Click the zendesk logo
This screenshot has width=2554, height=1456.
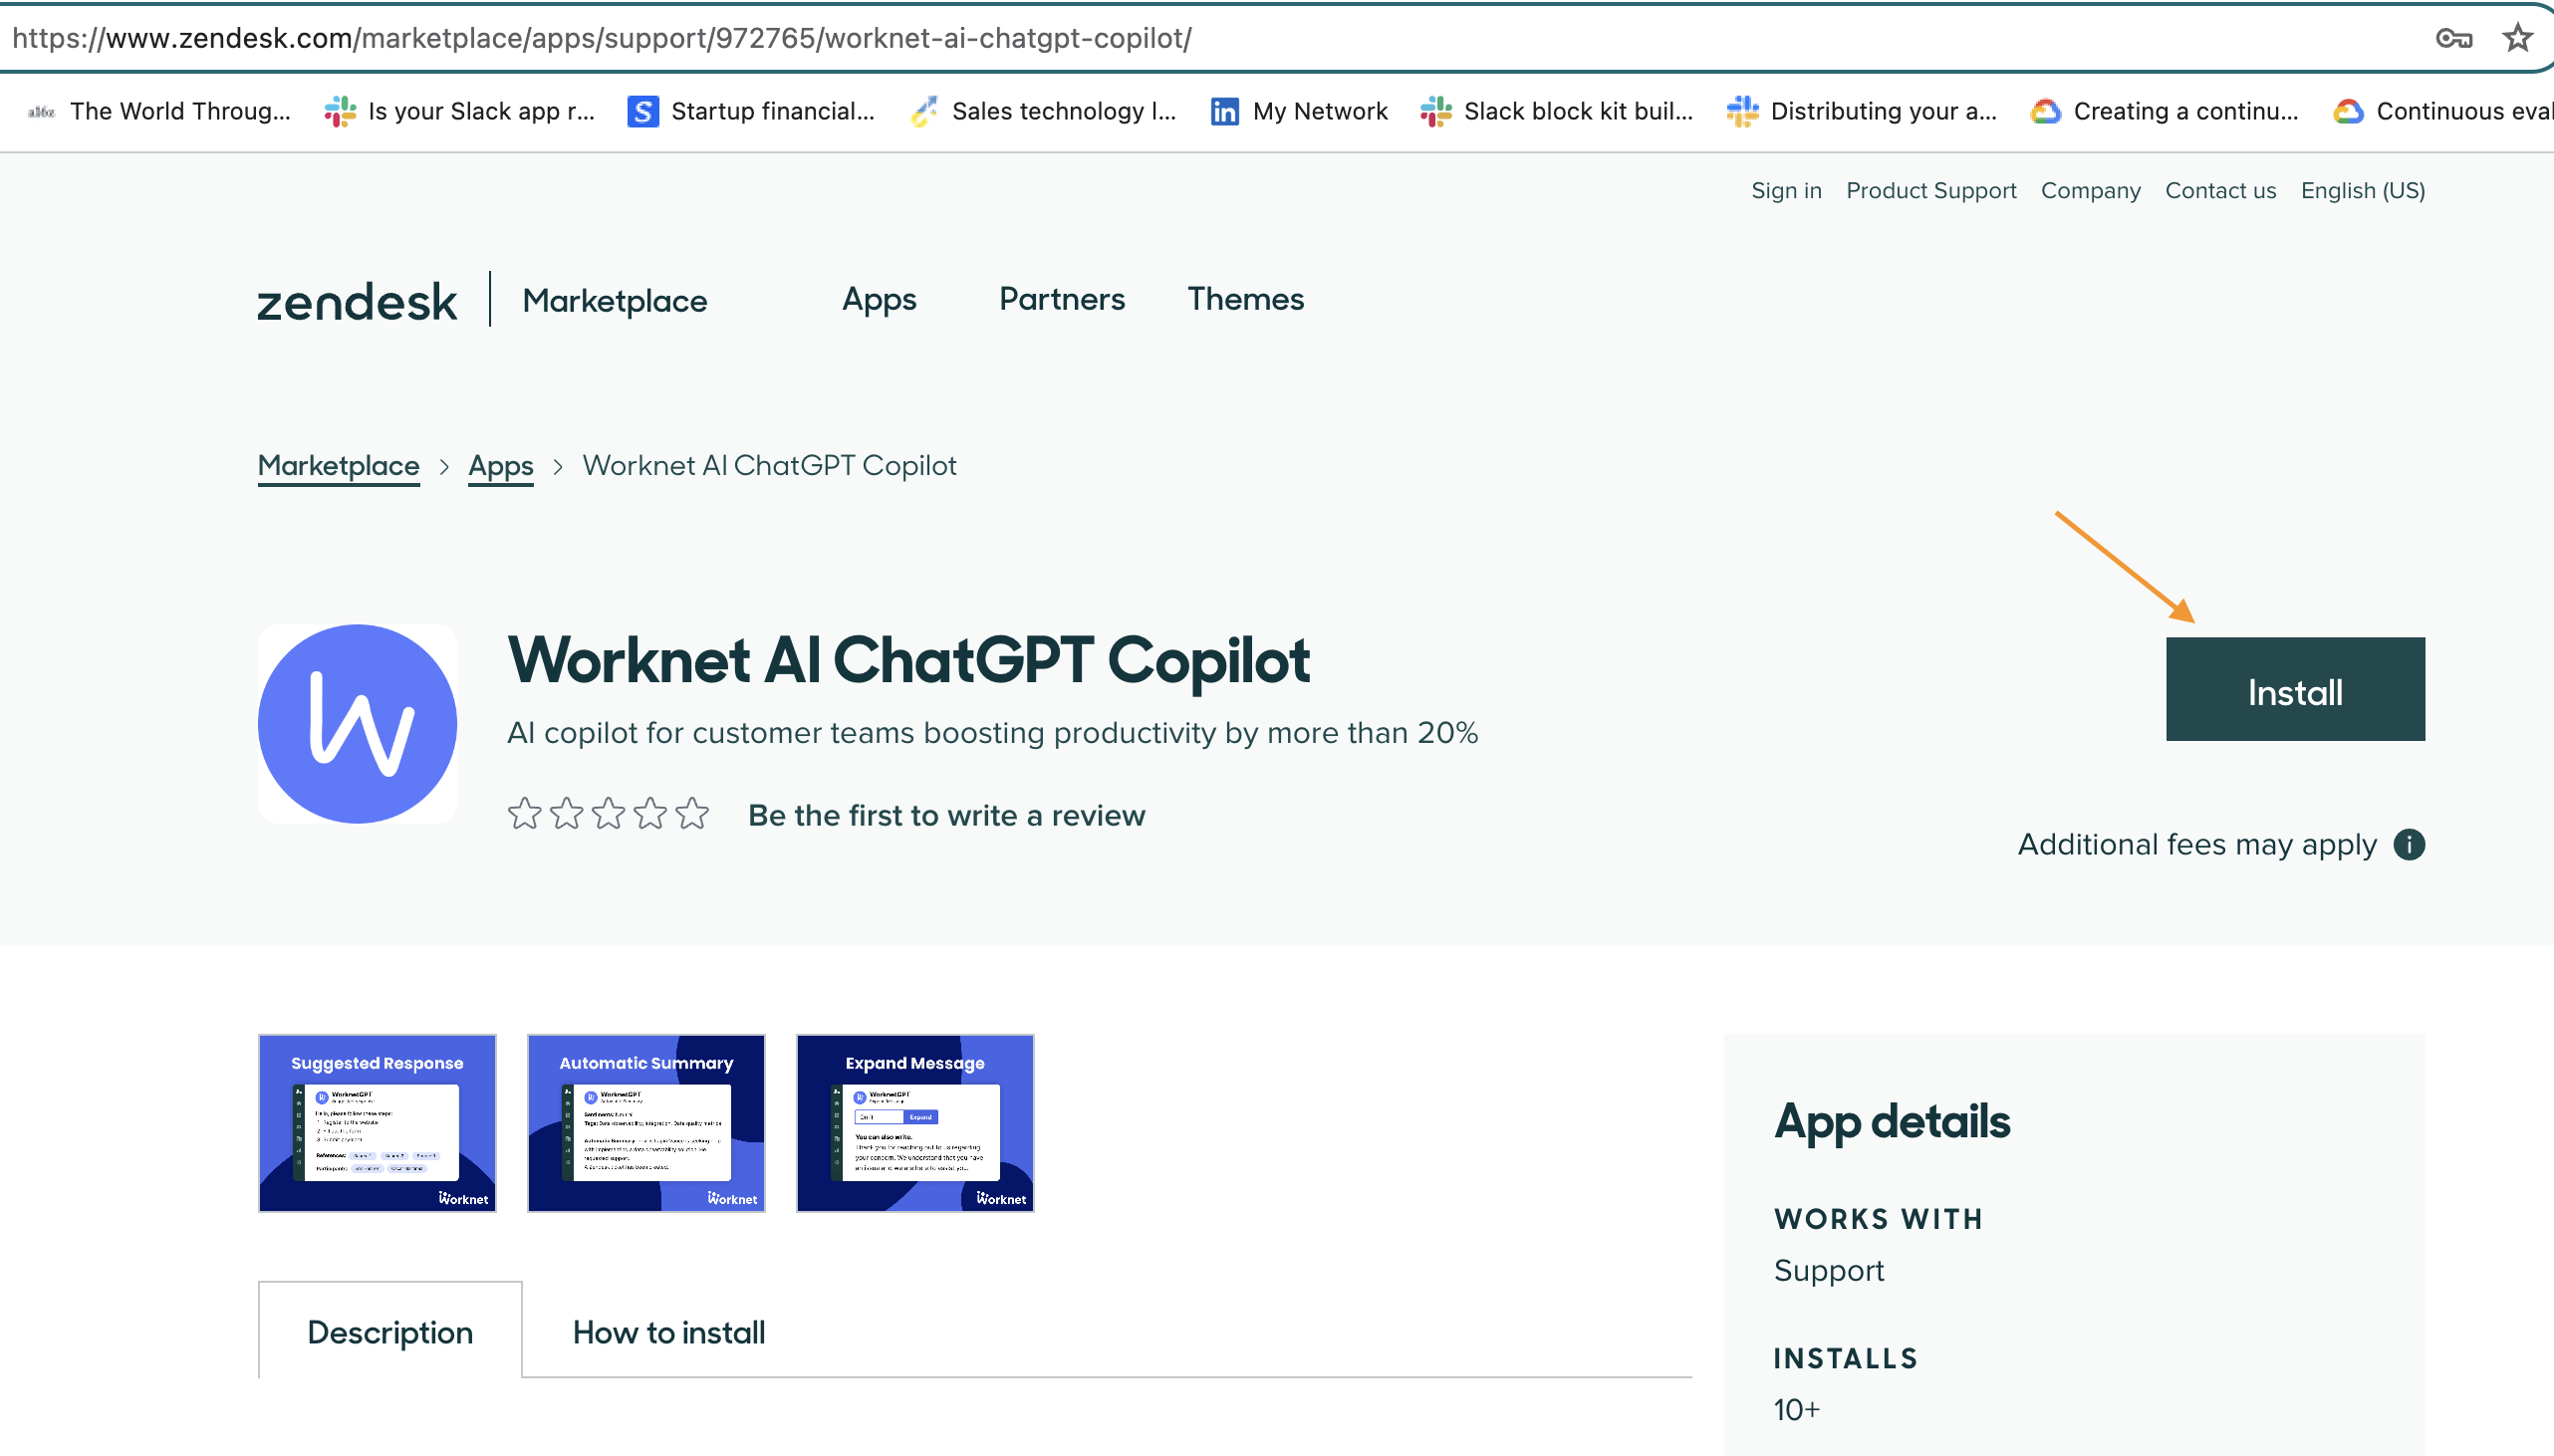(357, 301)
